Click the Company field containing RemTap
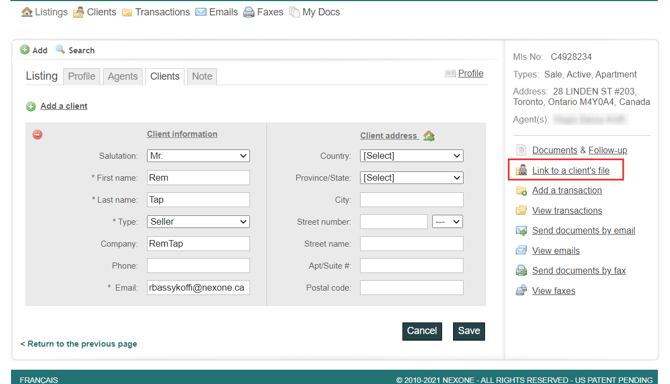 198,243
